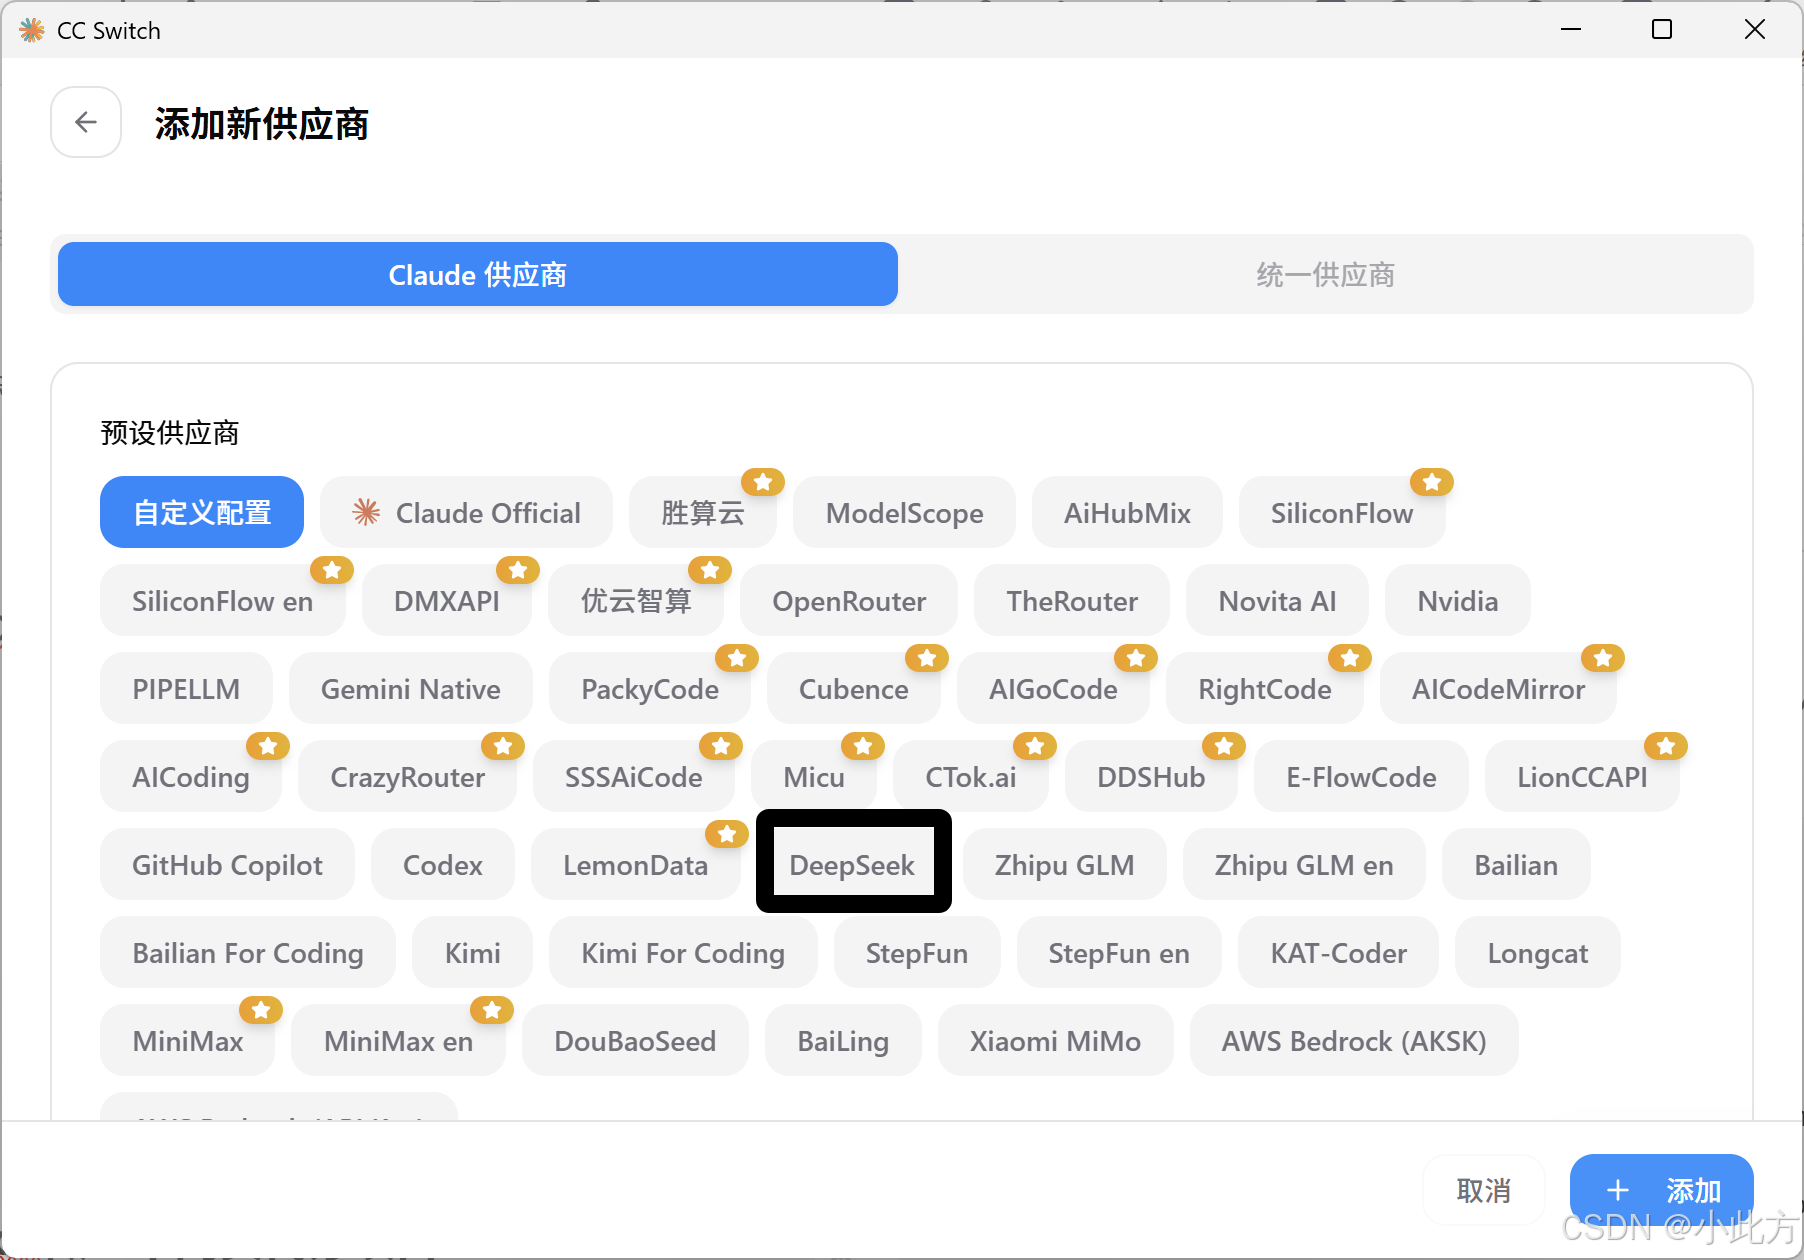The height and width of the screenshot is (1260, 1804).
Task: Minimize the CC Switch window
Action: pos(1571,29)
